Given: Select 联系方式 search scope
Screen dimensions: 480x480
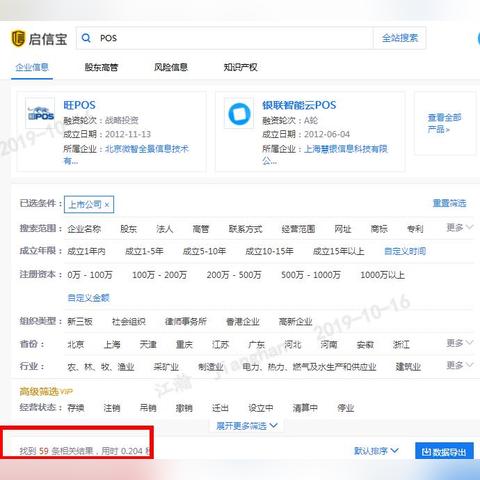Looking at the screenshot, I should (245, 229).
